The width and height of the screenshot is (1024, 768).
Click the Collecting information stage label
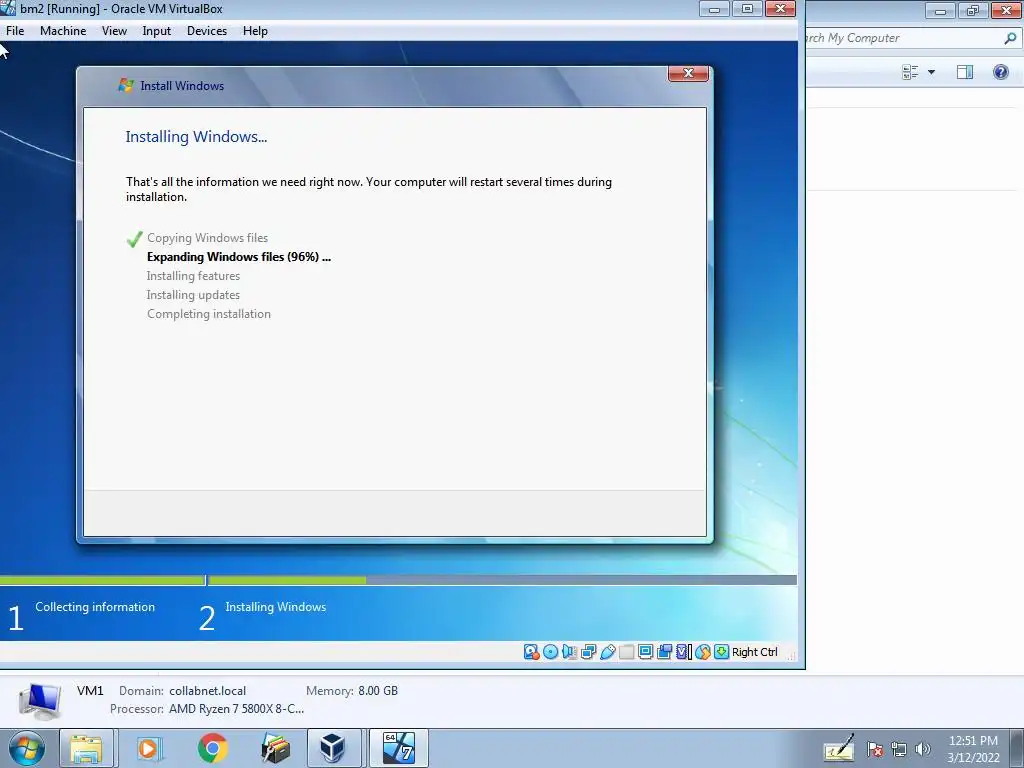point(95,607)
